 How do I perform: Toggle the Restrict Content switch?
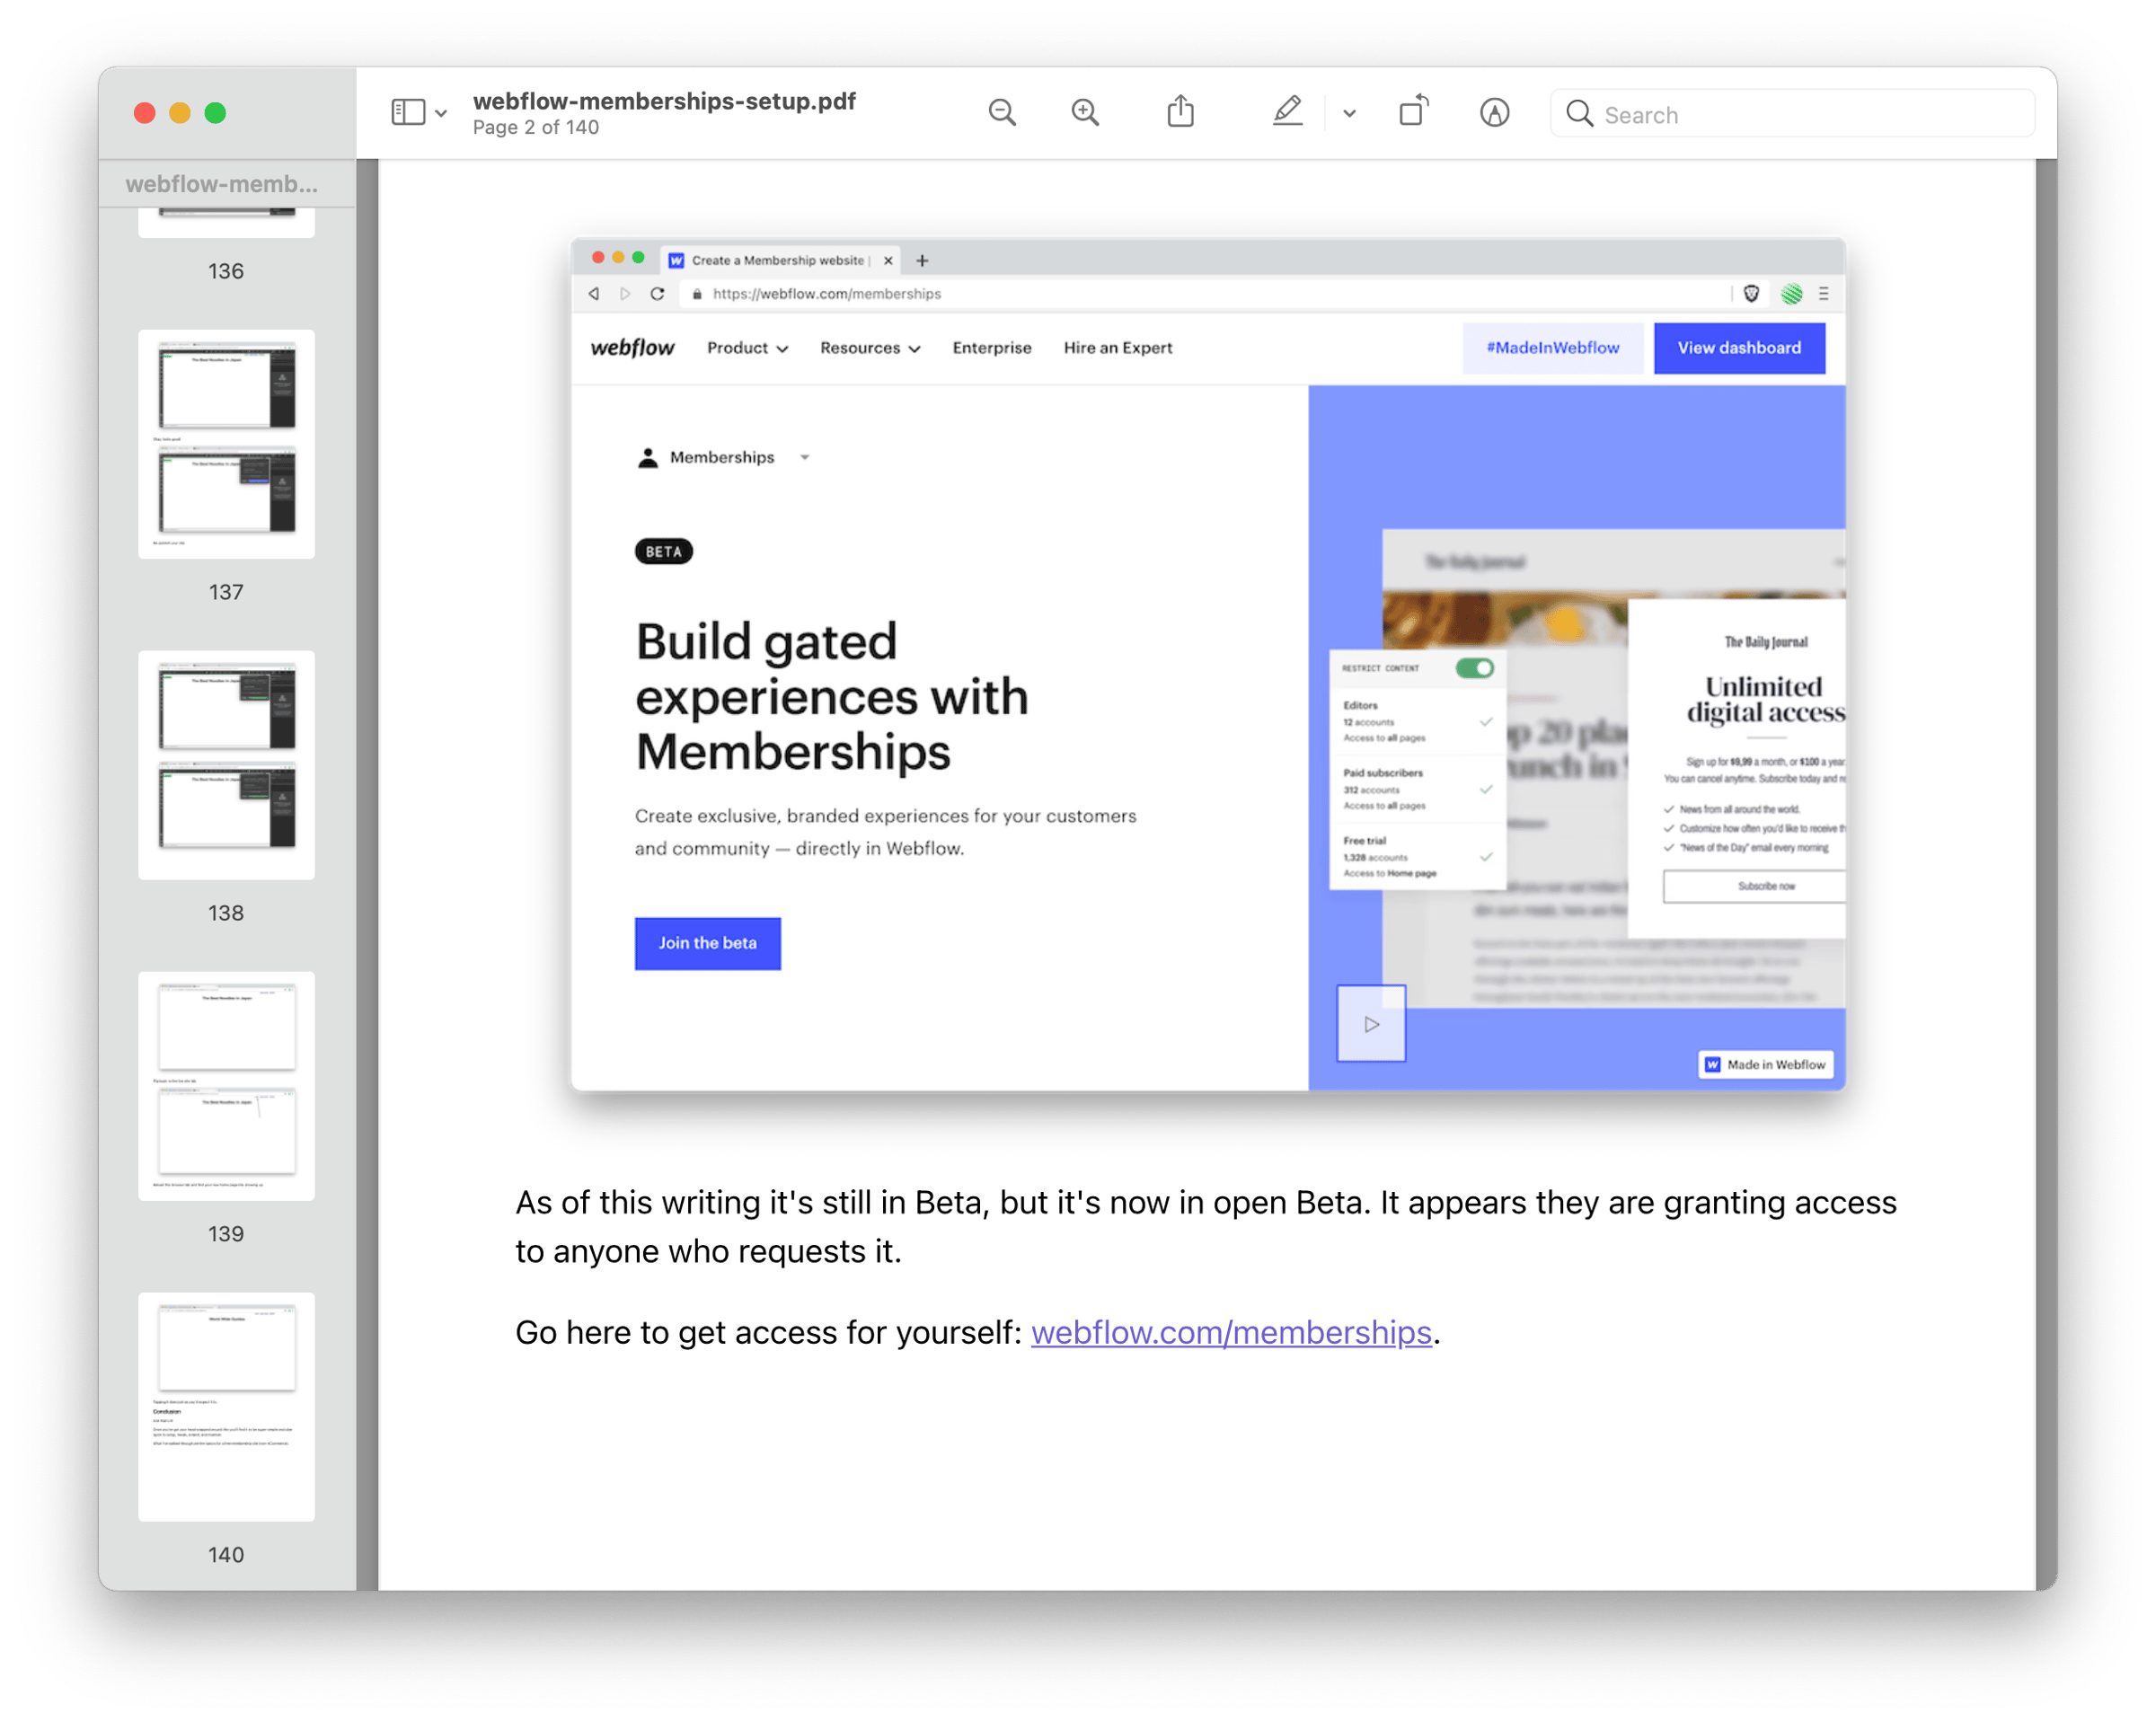1474,668
